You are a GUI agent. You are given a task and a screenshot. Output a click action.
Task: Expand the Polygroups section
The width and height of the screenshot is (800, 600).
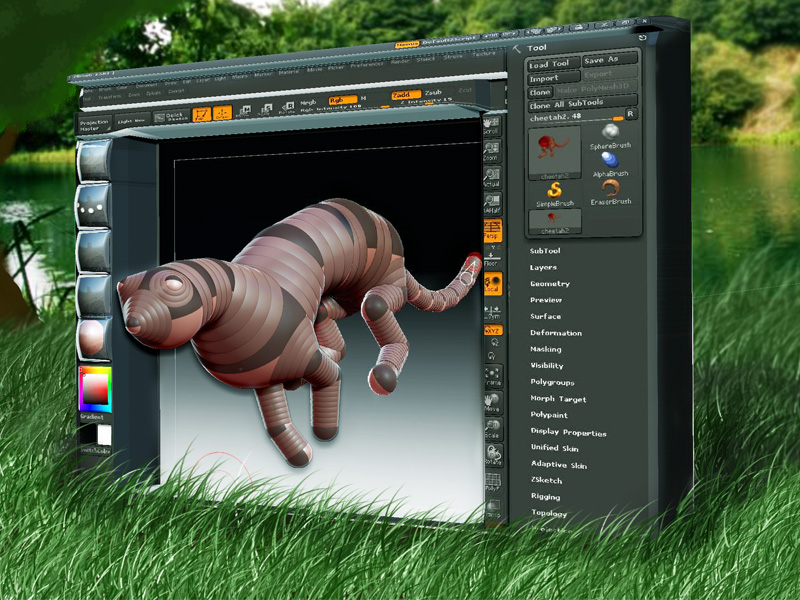point(553,382)
